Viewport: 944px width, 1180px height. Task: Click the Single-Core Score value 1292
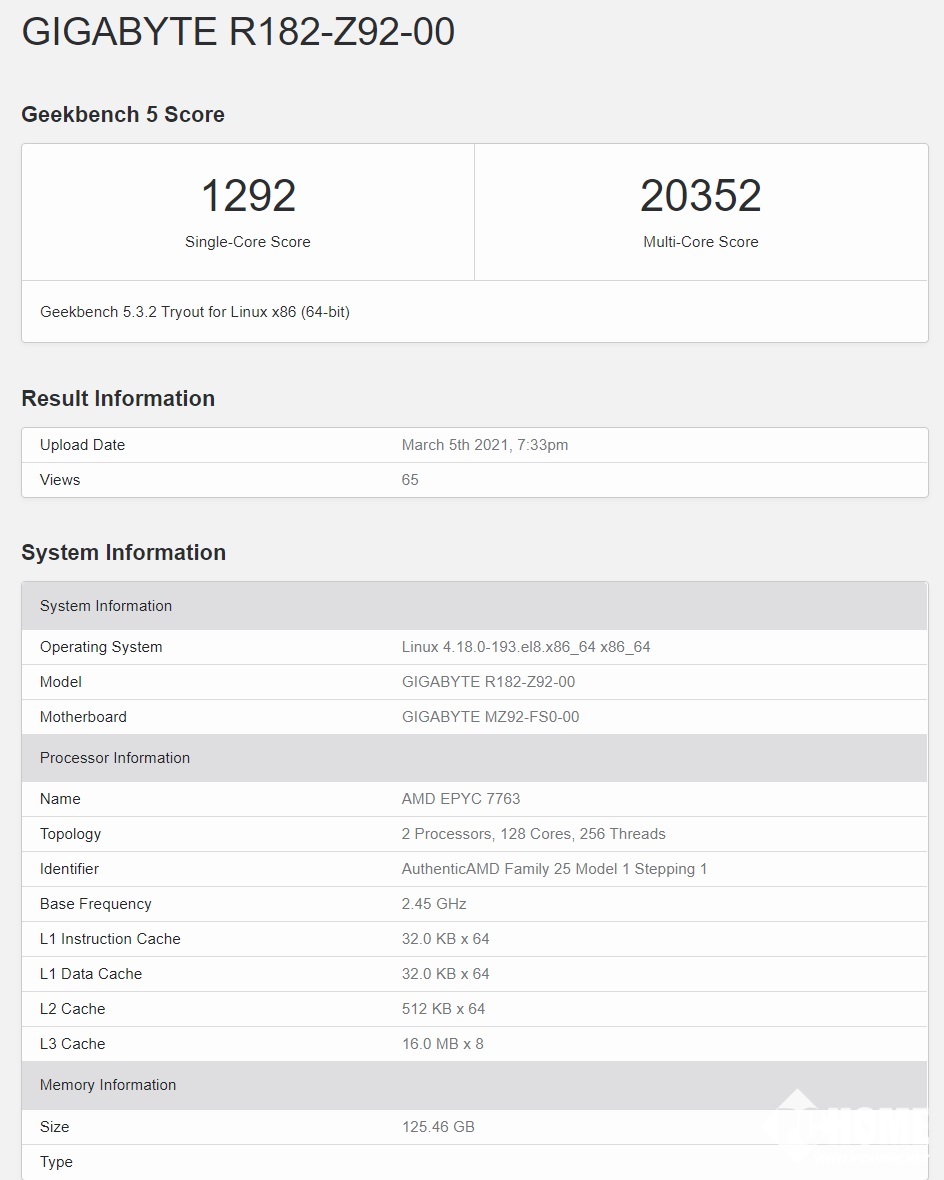(x=248, y=195)
